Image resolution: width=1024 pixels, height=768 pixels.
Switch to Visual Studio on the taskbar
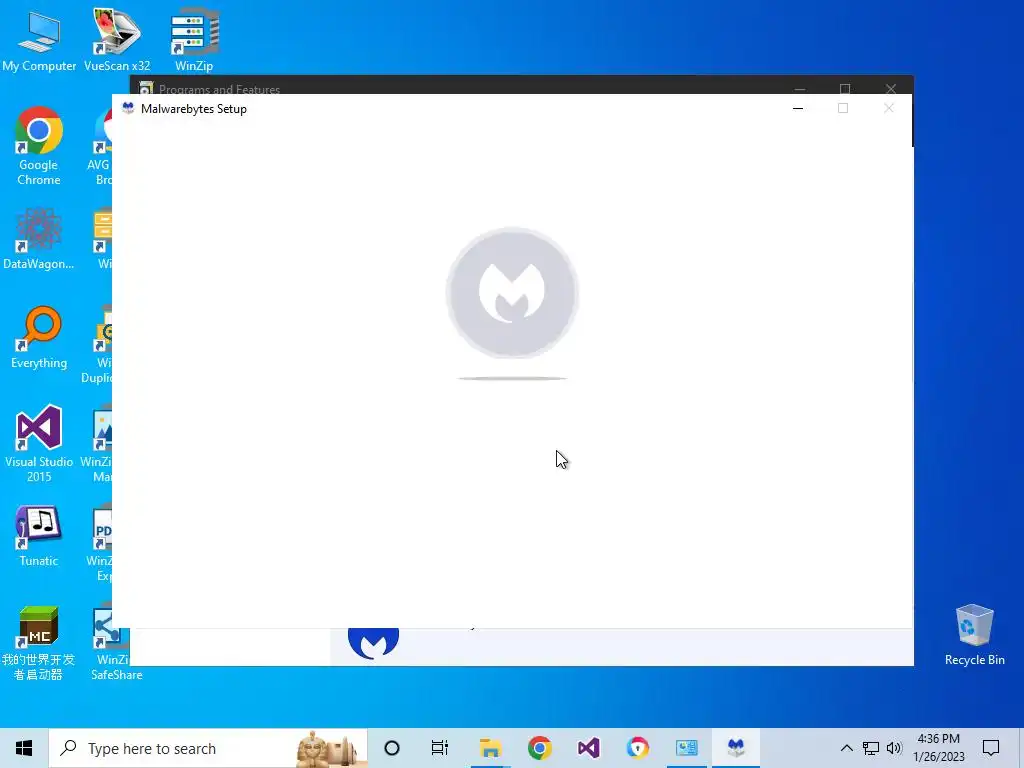(588, 748)
